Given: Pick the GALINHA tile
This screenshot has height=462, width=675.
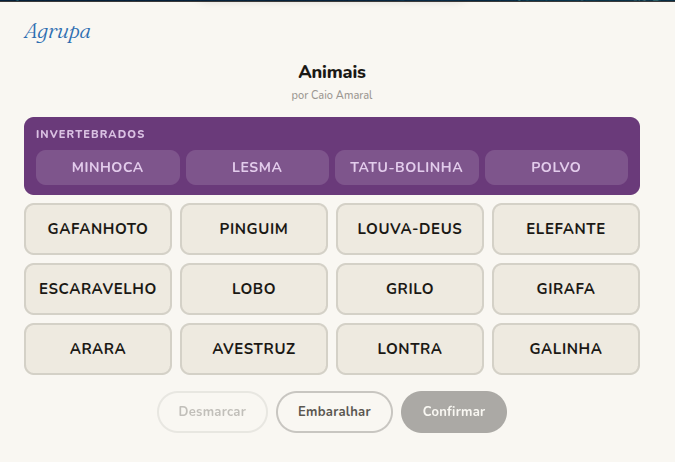Looking at the screenshot, I should pyautogui.click(x=566, y=349).
